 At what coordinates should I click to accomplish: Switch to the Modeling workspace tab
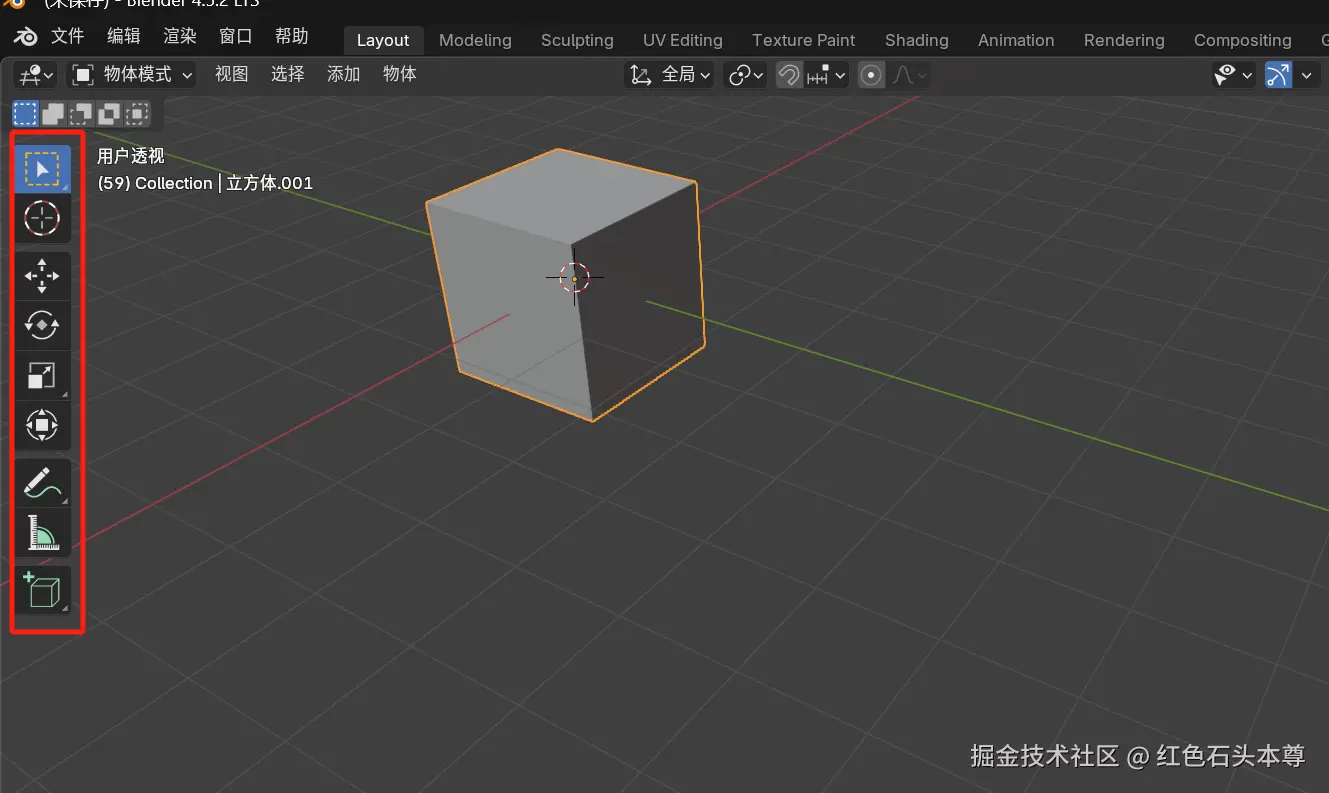click(475, 41)
